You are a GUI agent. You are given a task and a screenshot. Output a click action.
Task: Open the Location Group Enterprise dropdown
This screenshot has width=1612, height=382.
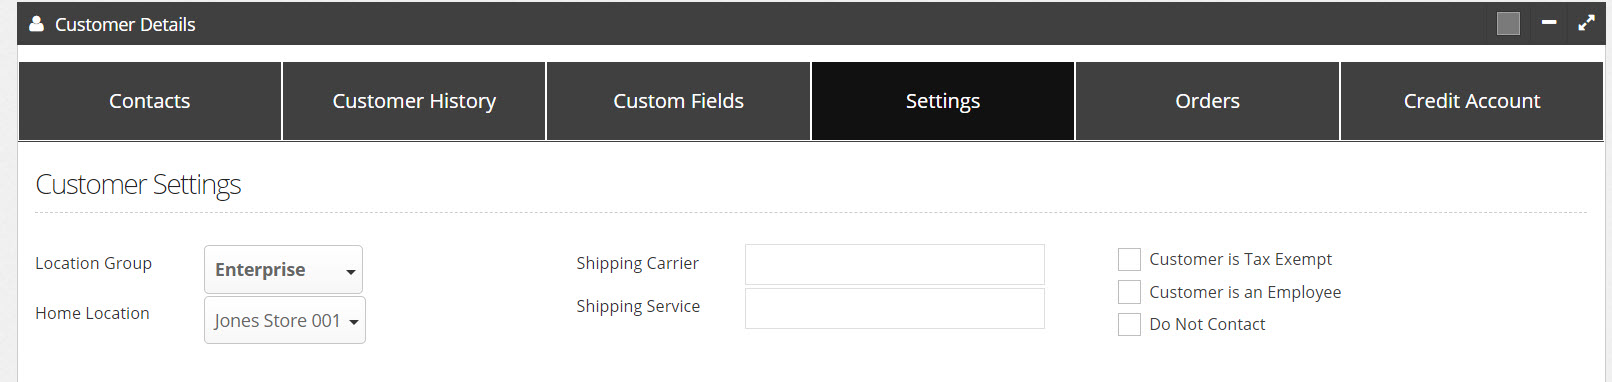(x=283, y=270)
